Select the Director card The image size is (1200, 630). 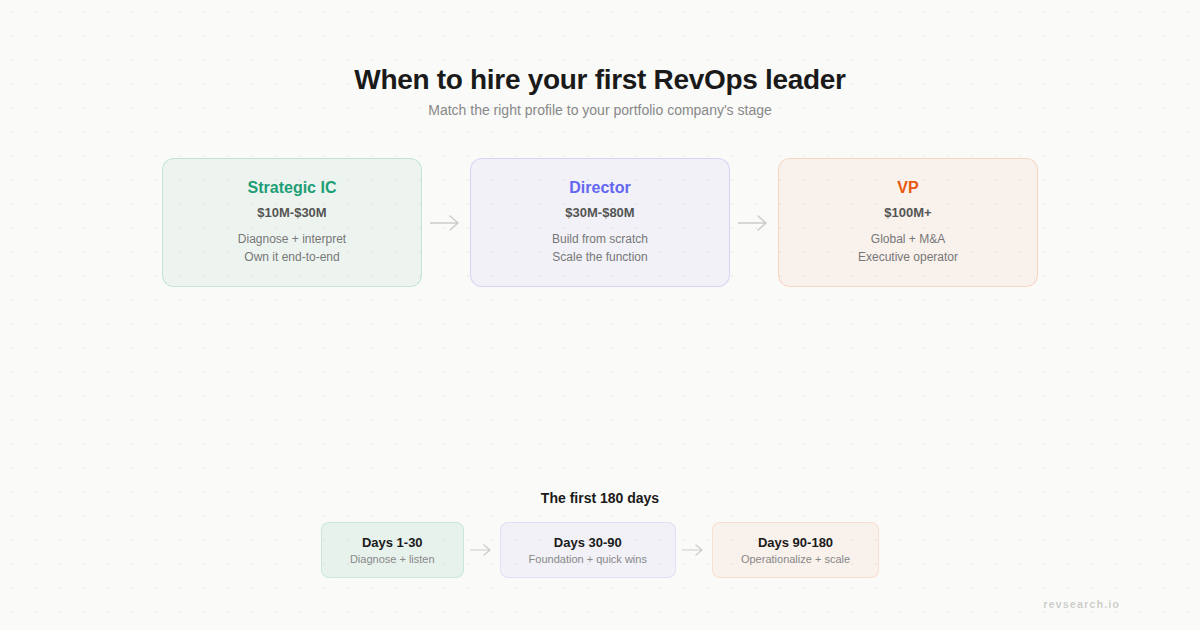coord(599,222)
